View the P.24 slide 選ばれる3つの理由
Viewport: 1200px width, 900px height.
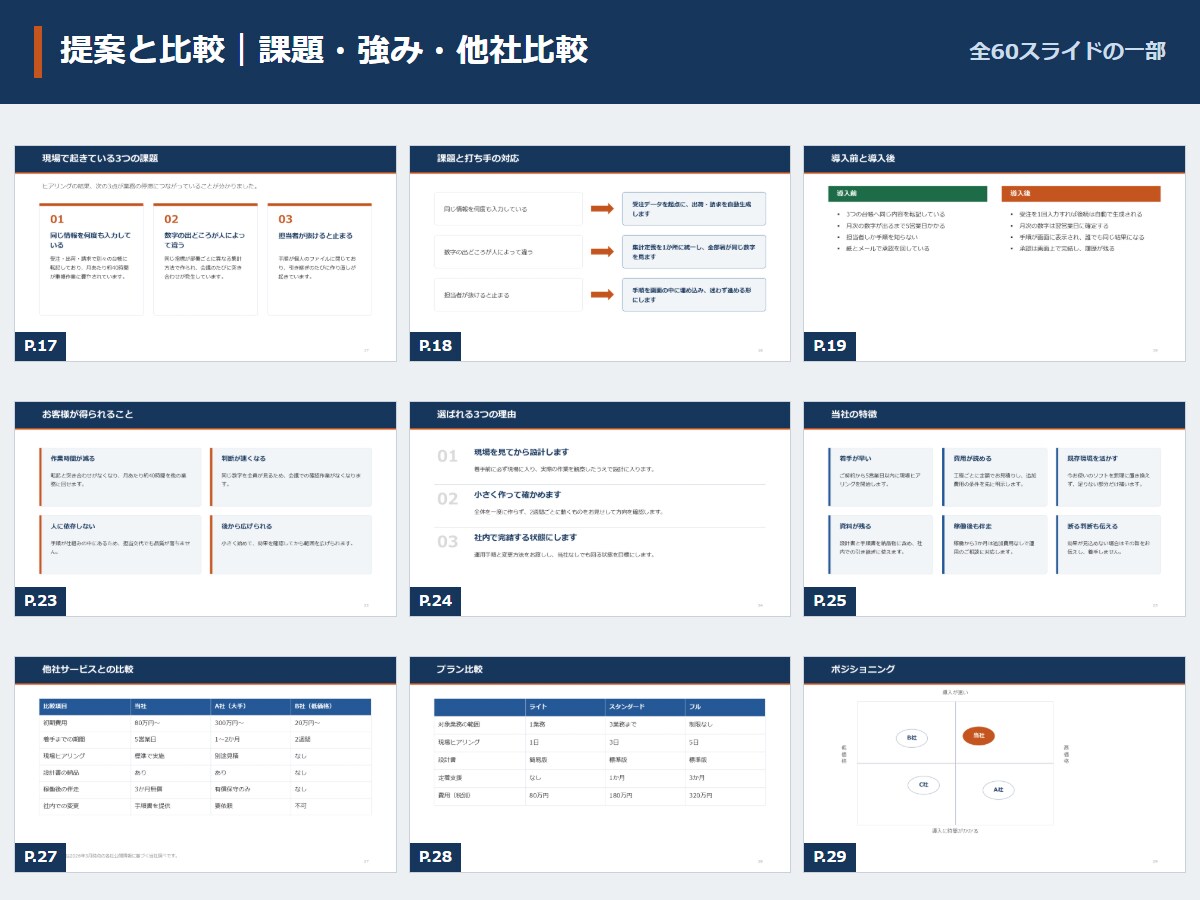[600, 509]
